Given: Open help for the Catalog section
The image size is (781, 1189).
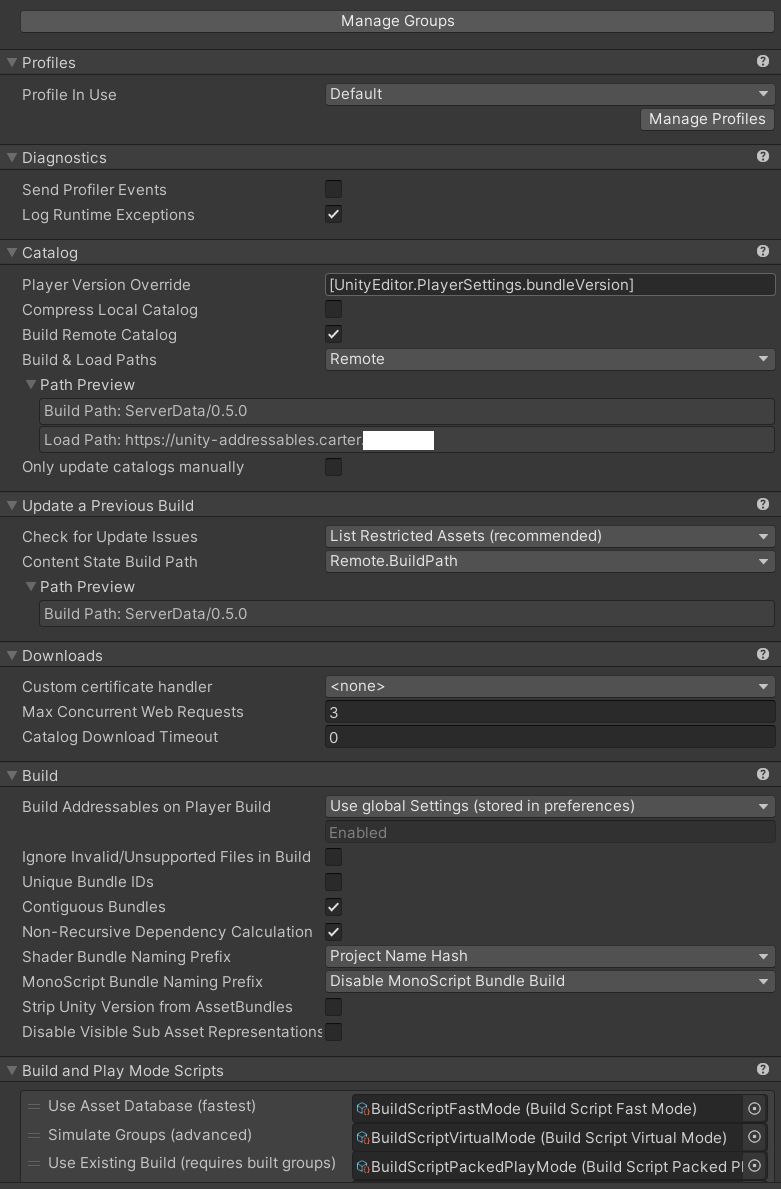Looking at the screenshot, I should pos(763,252).
